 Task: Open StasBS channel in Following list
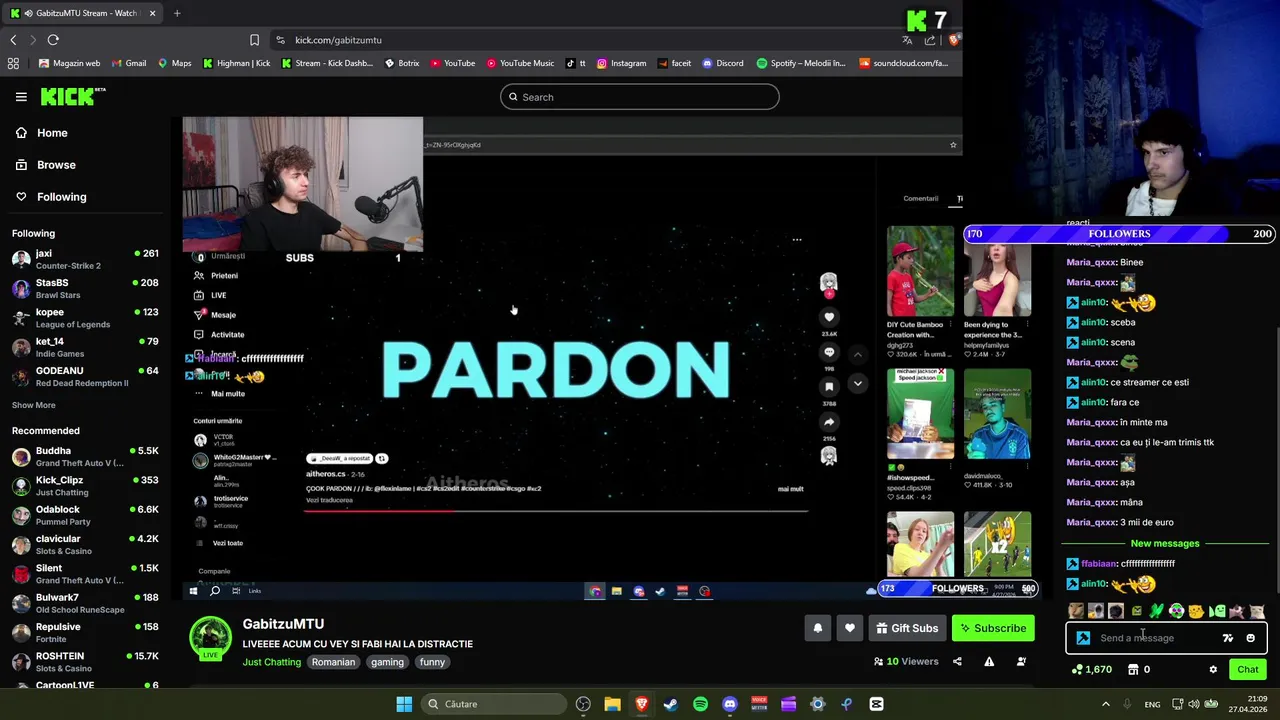click(85, 288)
